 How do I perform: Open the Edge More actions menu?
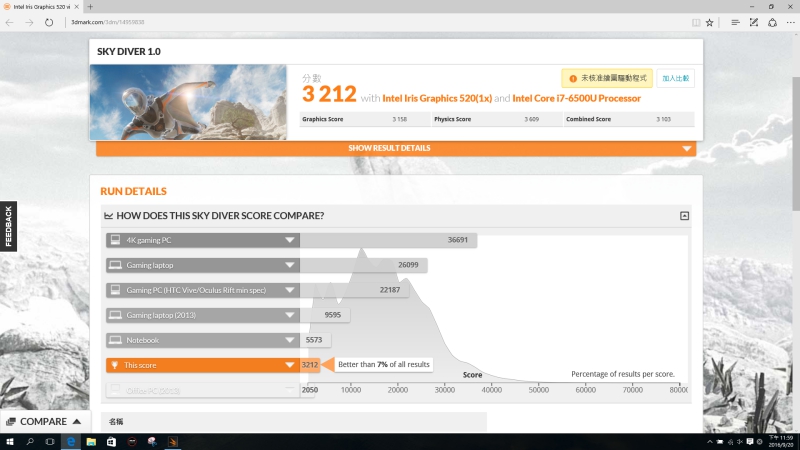click(790, 22)
